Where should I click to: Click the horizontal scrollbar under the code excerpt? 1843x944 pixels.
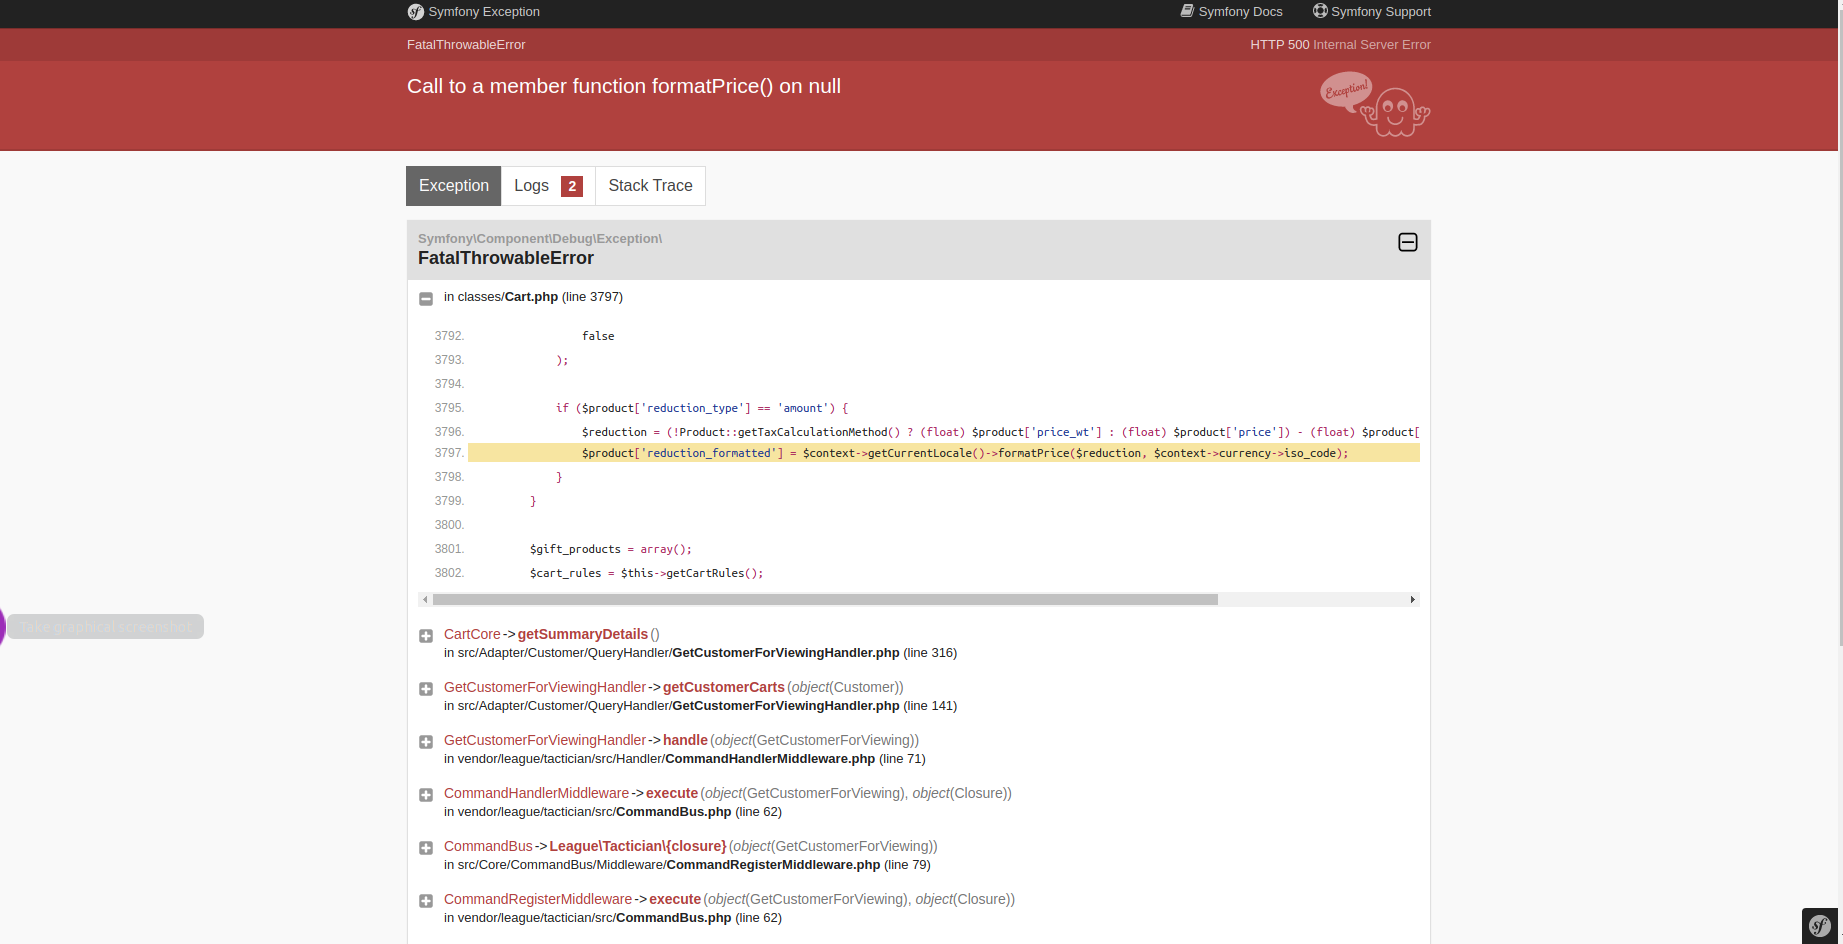tap(820, 599)
